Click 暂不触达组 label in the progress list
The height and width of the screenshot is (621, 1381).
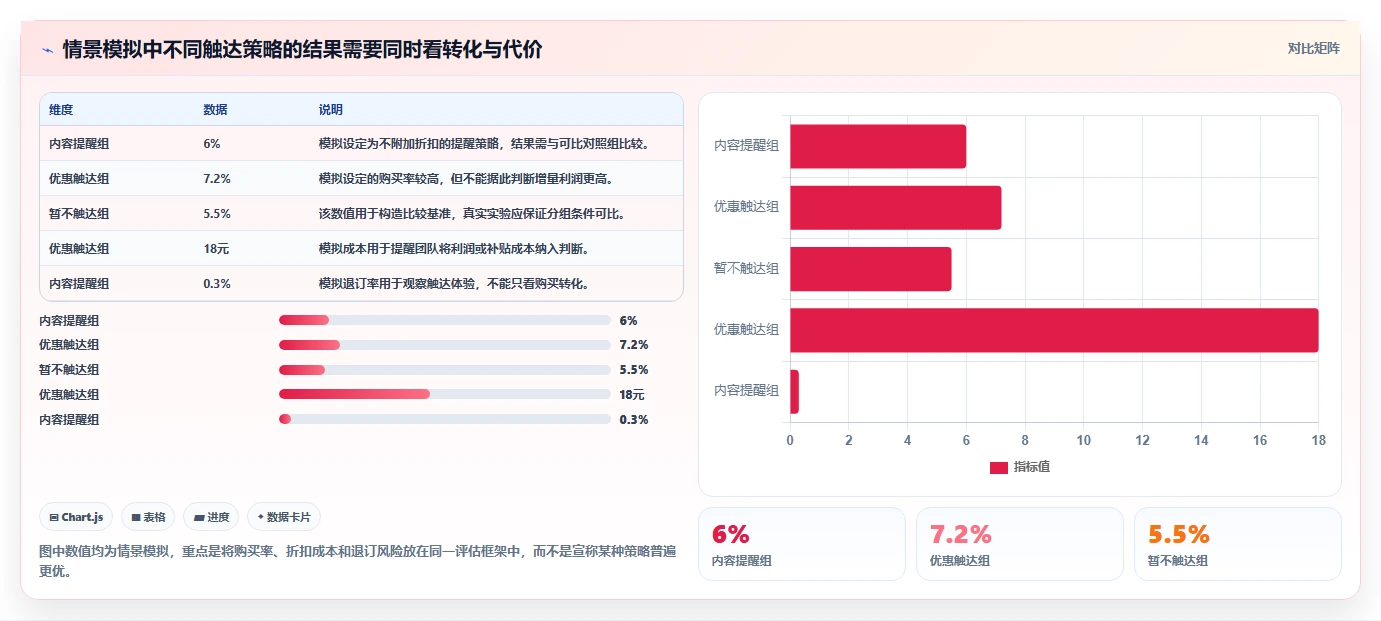69,370
